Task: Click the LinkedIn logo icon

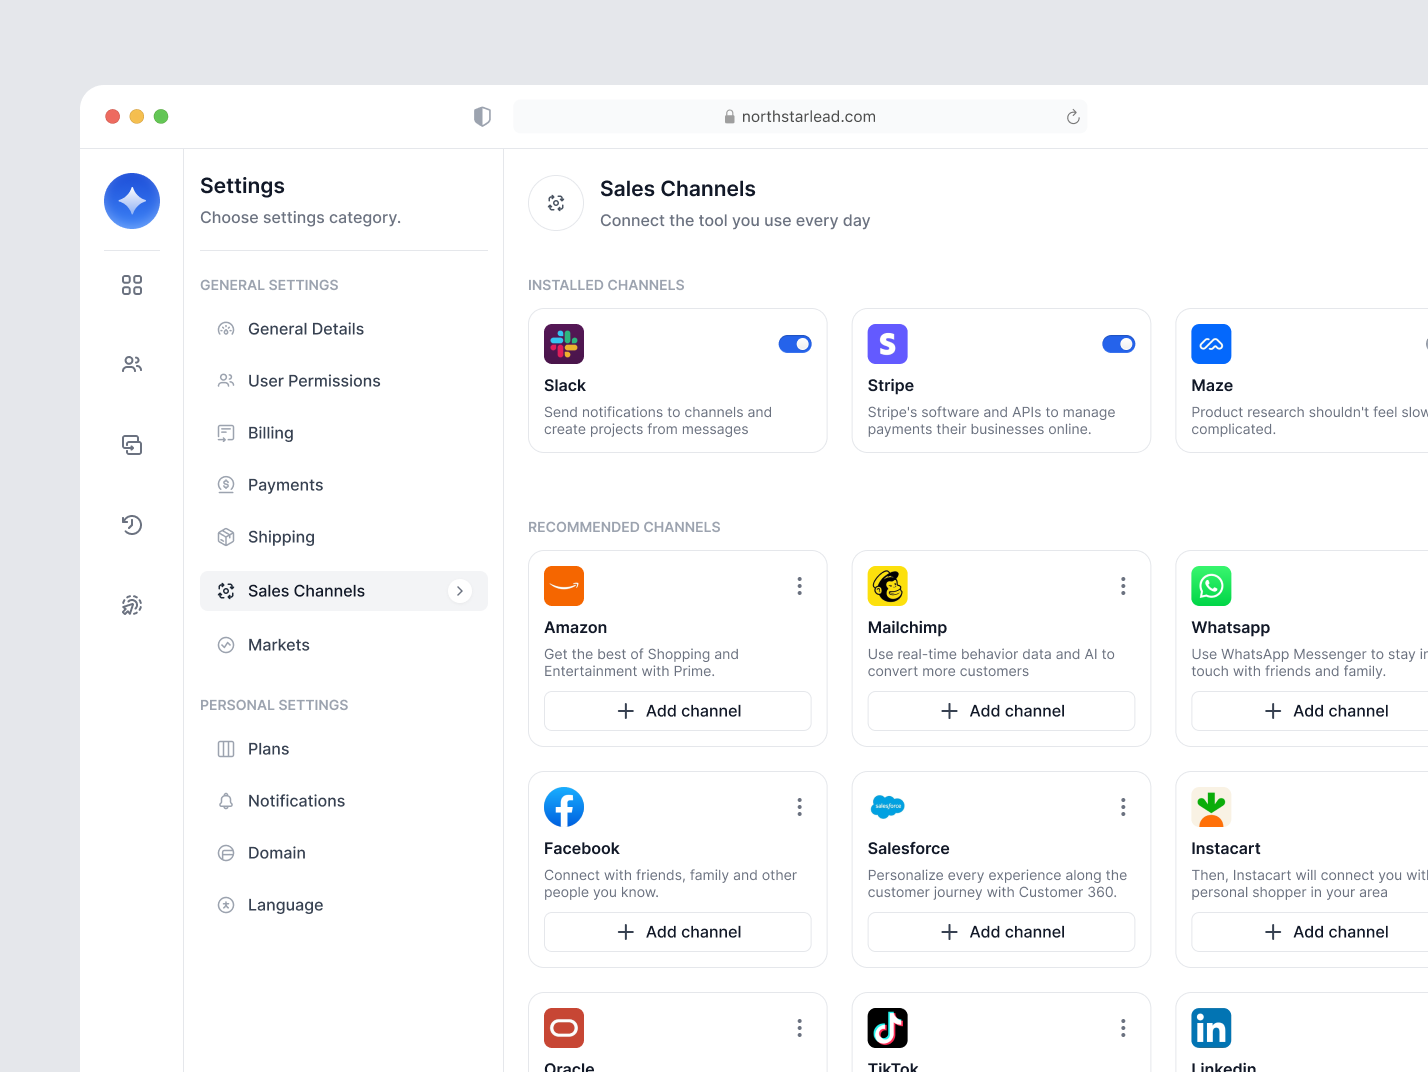Action: point(1211,1028)
